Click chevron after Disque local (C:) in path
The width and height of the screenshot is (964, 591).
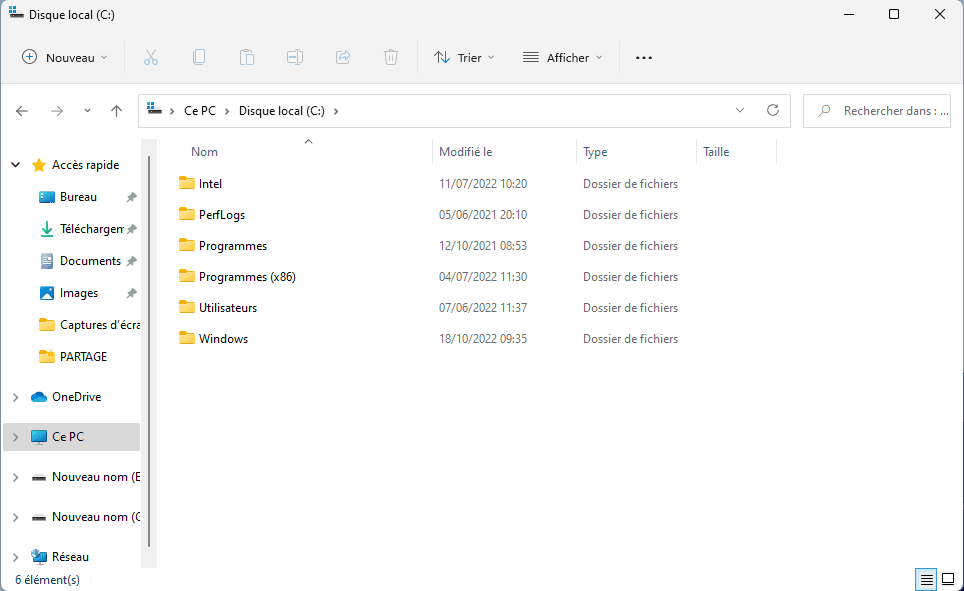(336, 111)
